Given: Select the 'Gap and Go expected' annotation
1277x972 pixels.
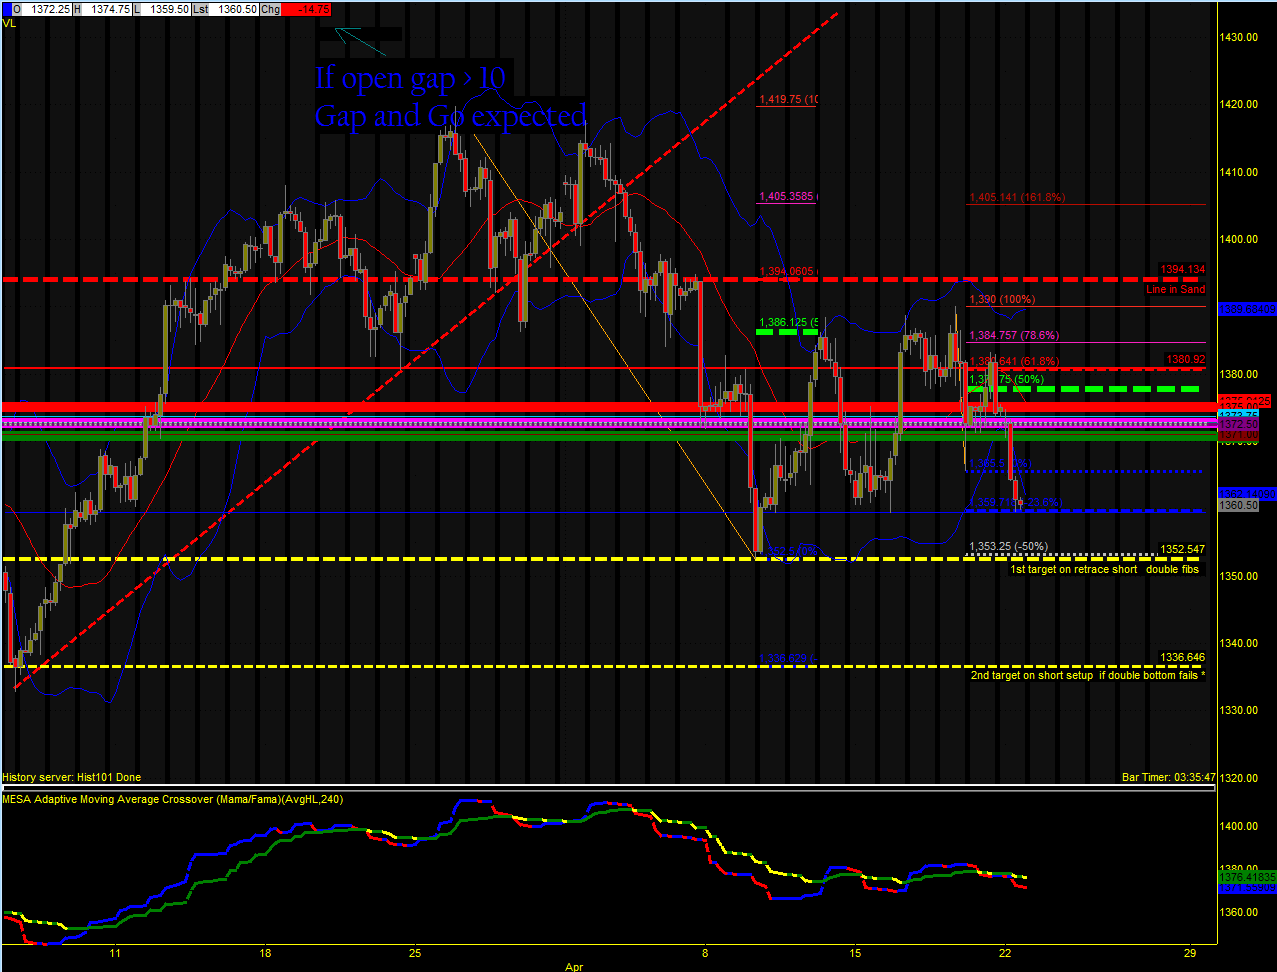Looking at the screenshot, I should [450, 115].
